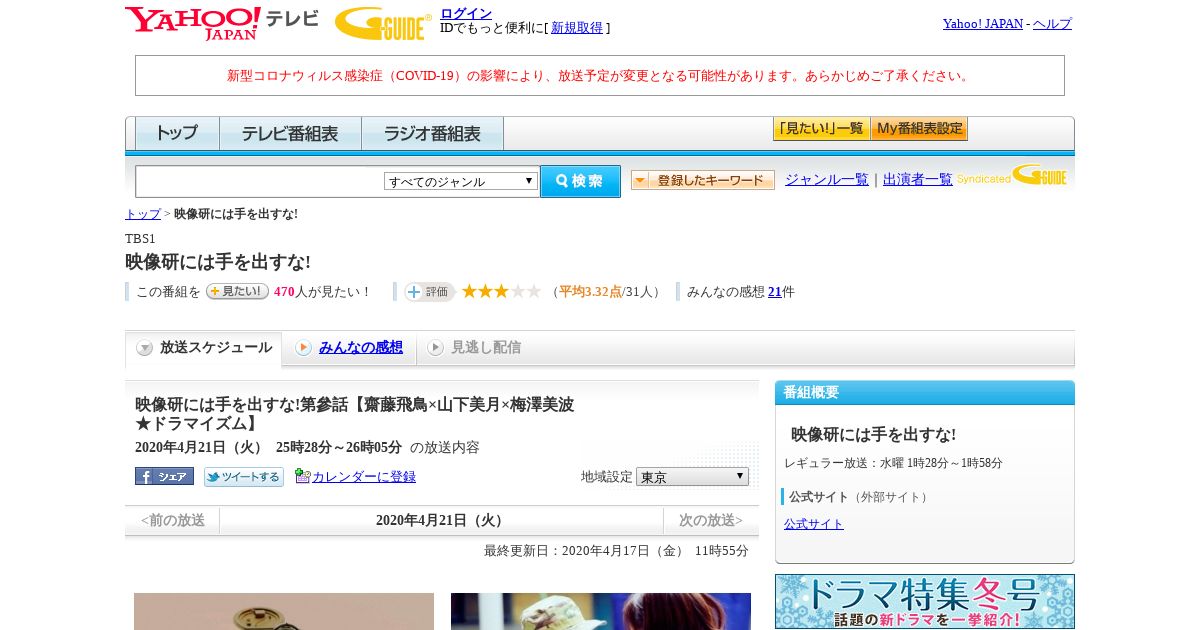This screenshot has width=1200, height=630.
Task: Open the G-GUIDE logo beside the Yahoo logo
Action: (383, 23)
